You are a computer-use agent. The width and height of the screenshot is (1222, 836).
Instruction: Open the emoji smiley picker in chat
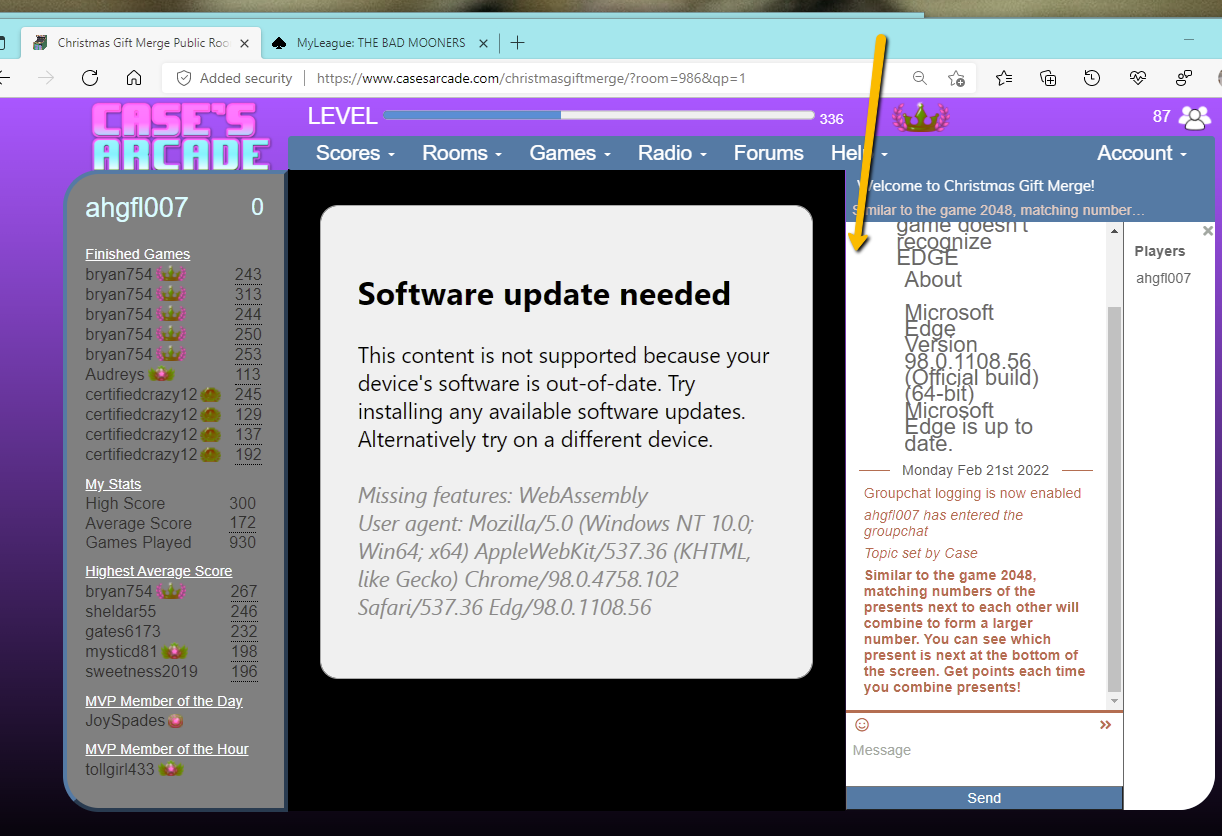tap(862, 725)
